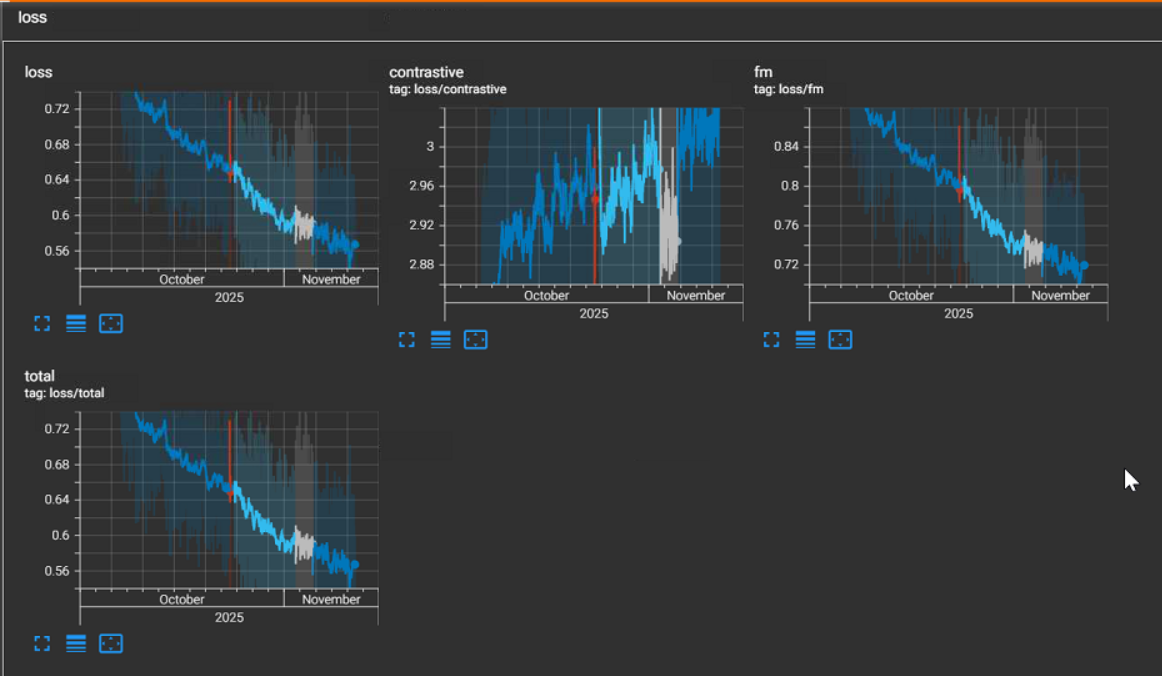Fit domain to data on total chart
The height and width of the screenshot is (676, 1162).
[111, 644]
